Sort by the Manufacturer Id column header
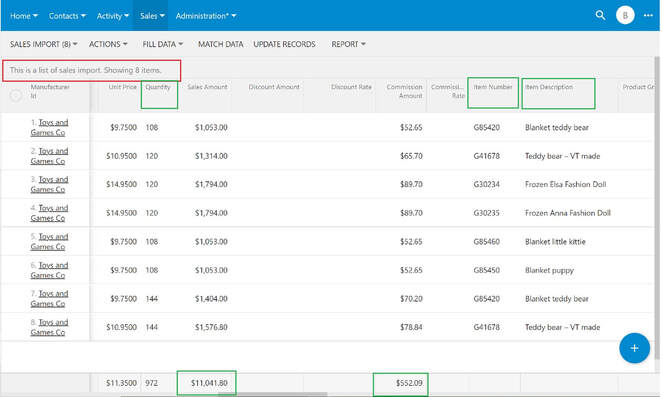 (50, 91)
